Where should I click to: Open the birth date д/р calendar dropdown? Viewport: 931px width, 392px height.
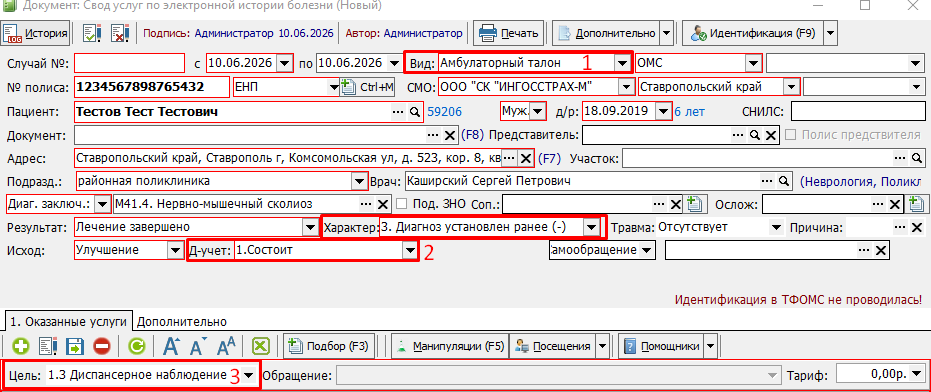663,111
